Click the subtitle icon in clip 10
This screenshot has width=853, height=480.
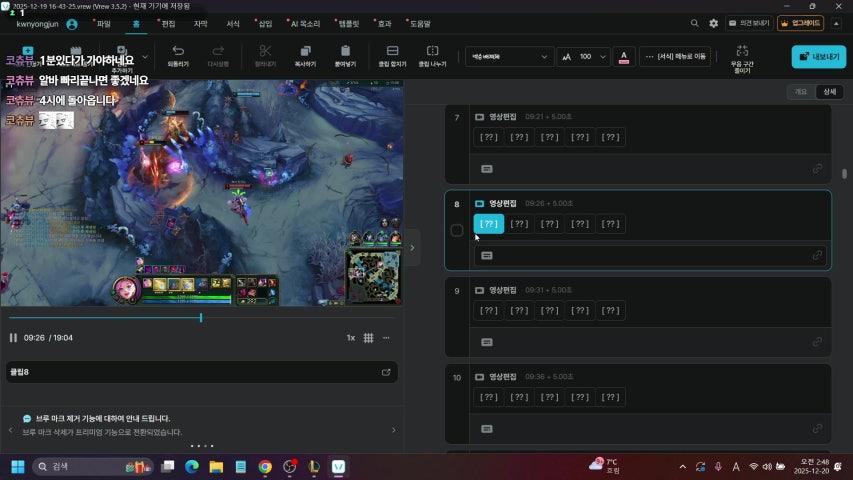point(487,429)
